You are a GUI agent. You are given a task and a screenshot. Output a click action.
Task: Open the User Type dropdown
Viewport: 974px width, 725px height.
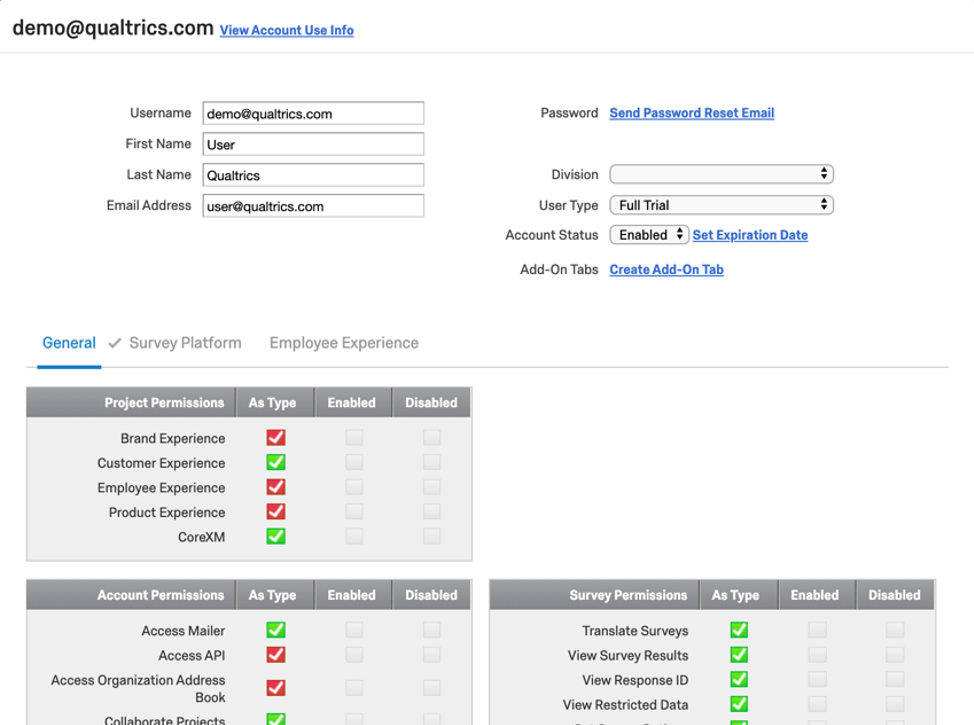pyautogui.click(x=721, y=204)
